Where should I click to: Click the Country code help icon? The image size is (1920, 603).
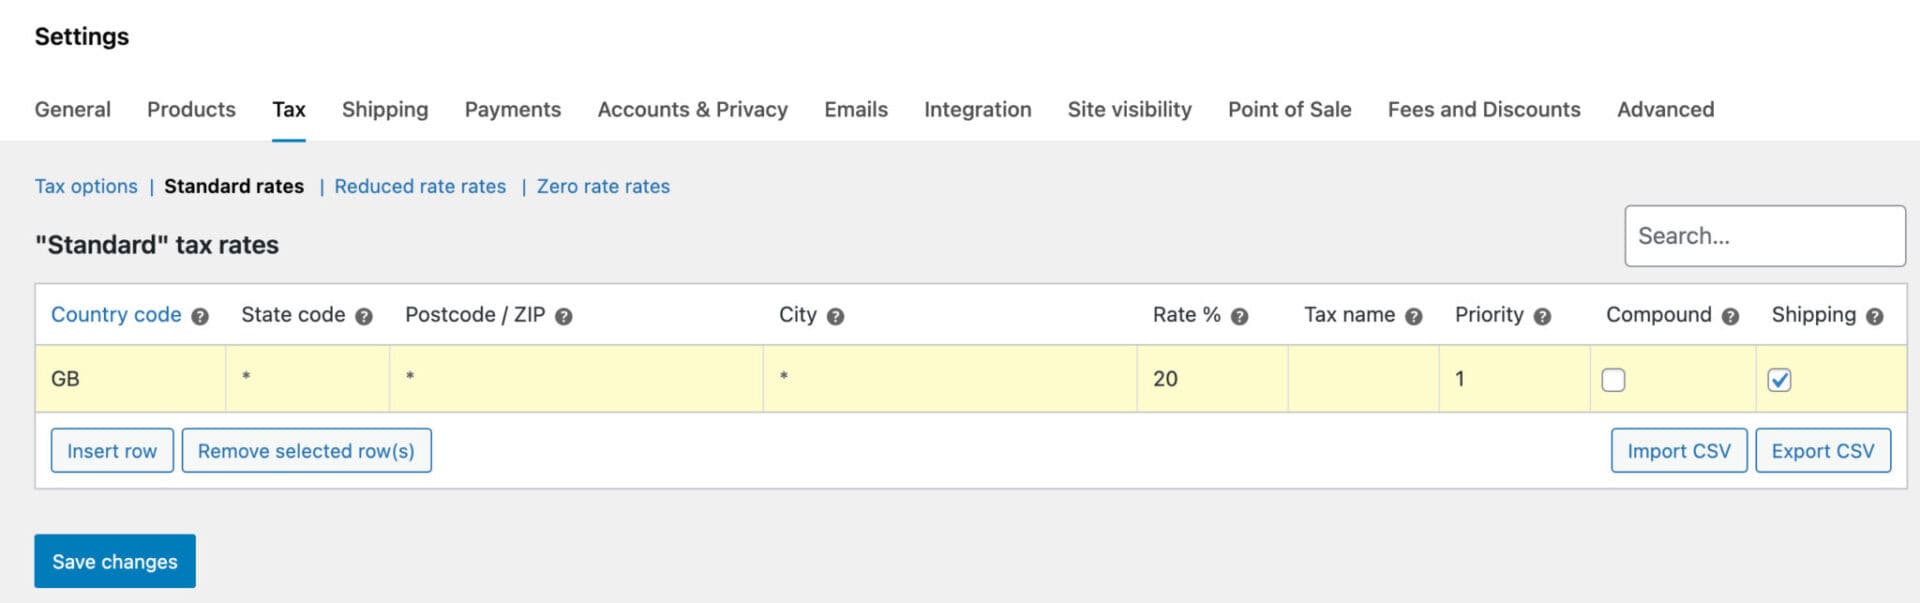200,316
